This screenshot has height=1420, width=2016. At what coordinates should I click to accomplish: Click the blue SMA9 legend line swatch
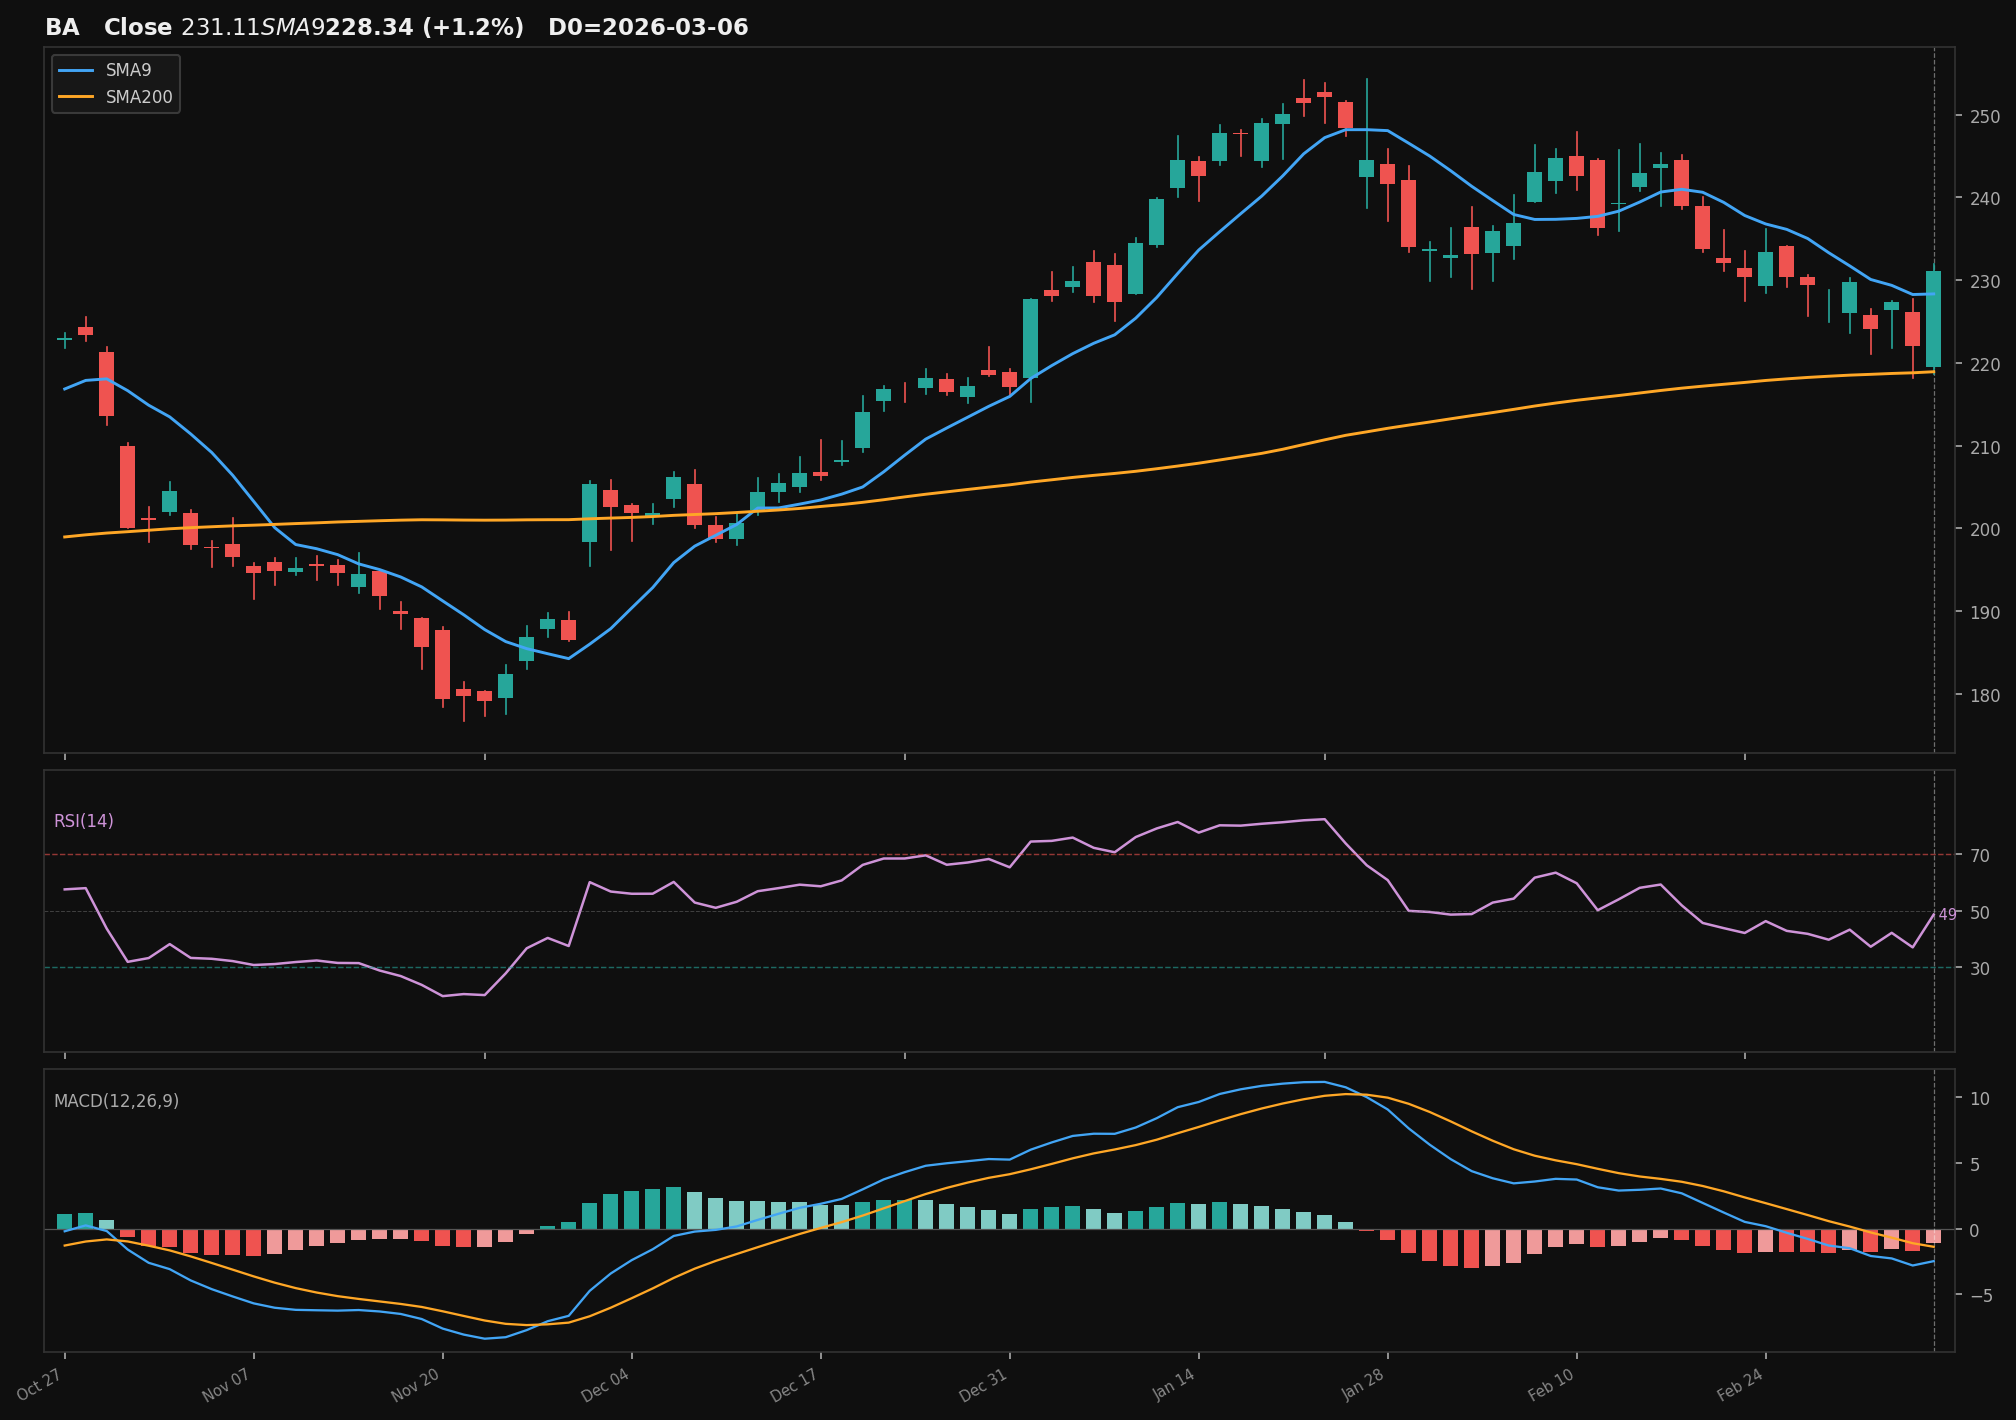(77, 70)
